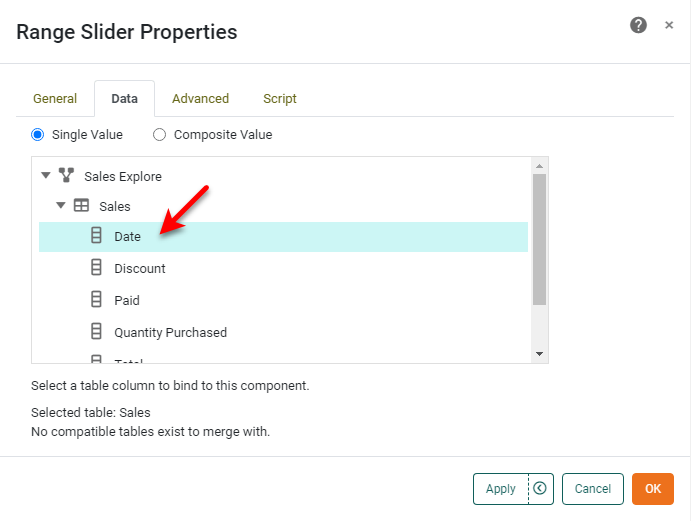Collapse the Sales table node
Screen dimensions: 691x521
click(61, 206)
